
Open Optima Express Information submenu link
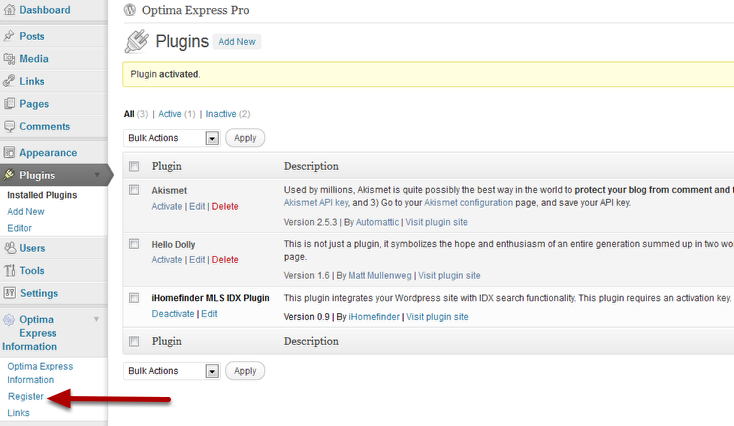(x=40, y=373)
